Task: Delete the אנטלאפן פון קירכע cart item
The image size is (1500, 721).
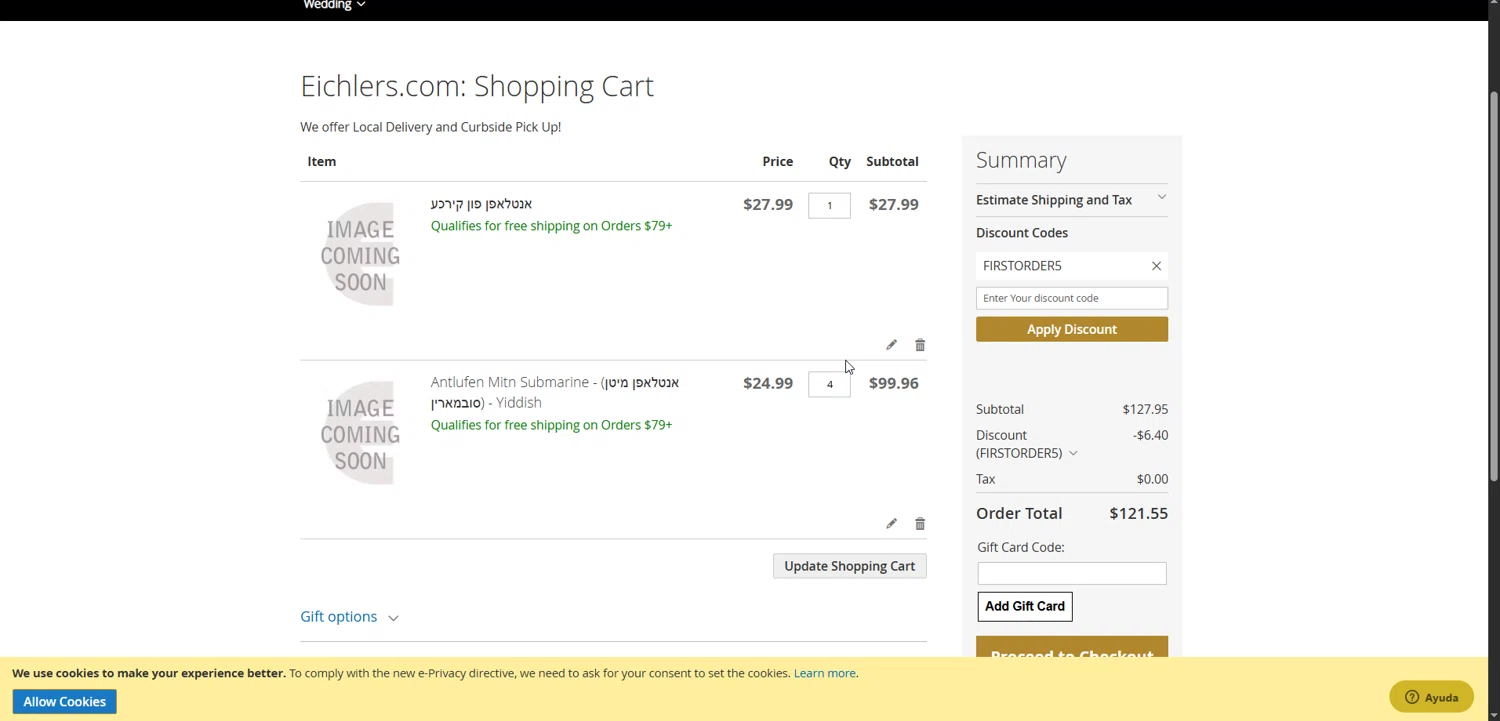Action: pyautogui.click(x=920, y=345)
